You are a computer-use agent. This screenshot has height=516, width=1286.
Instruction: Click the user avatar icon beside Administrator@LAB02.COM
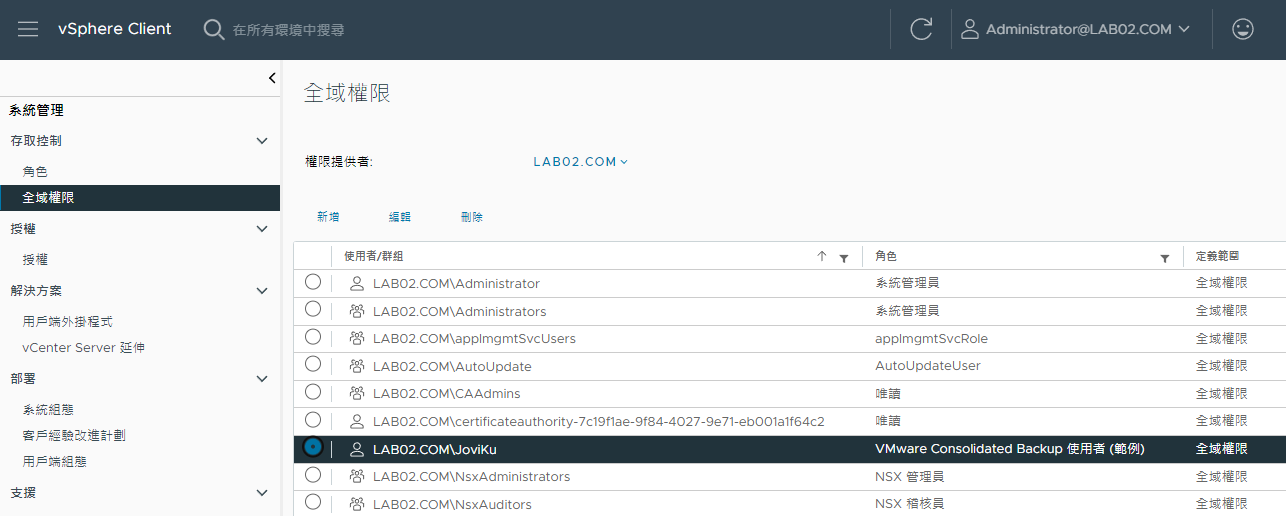coord(969,29)
